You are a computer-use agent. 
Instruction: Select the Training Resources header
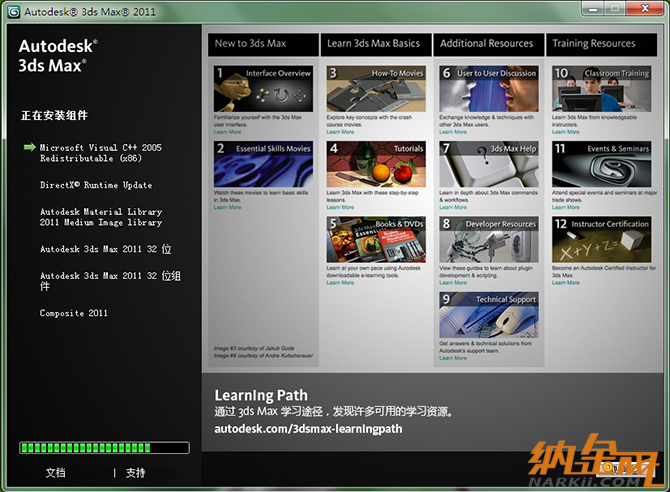[x=602, y=44]
